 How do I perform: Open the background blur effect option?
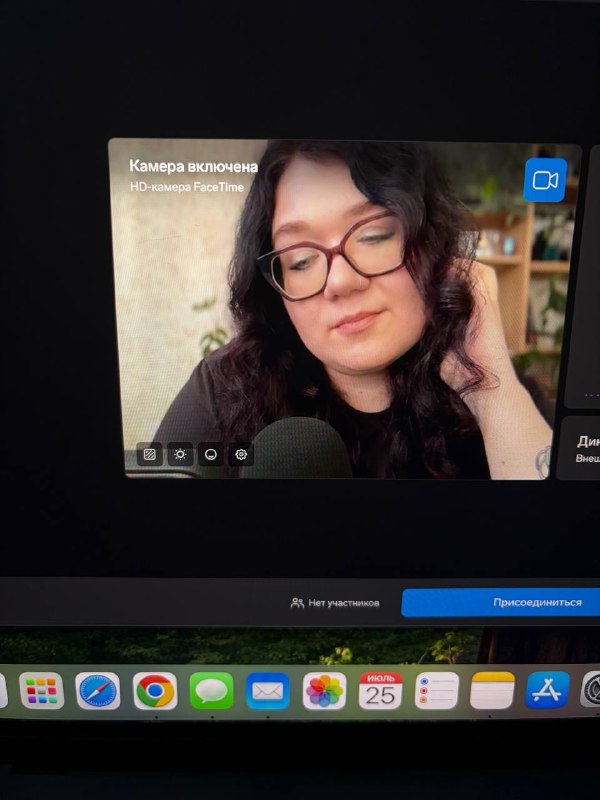tap(149, 454)
